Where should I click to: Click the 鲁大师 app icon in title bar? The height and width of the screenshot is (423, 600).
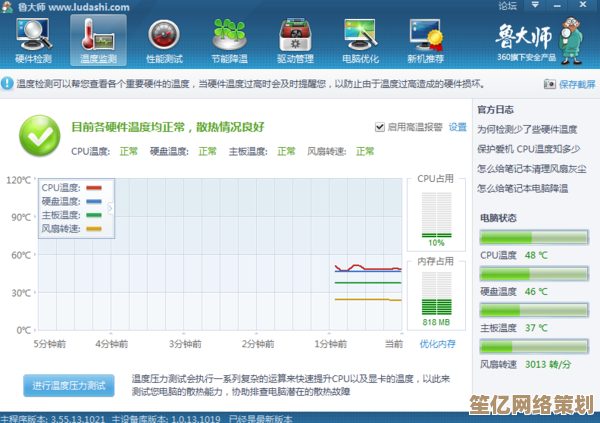tap(7, 7)
